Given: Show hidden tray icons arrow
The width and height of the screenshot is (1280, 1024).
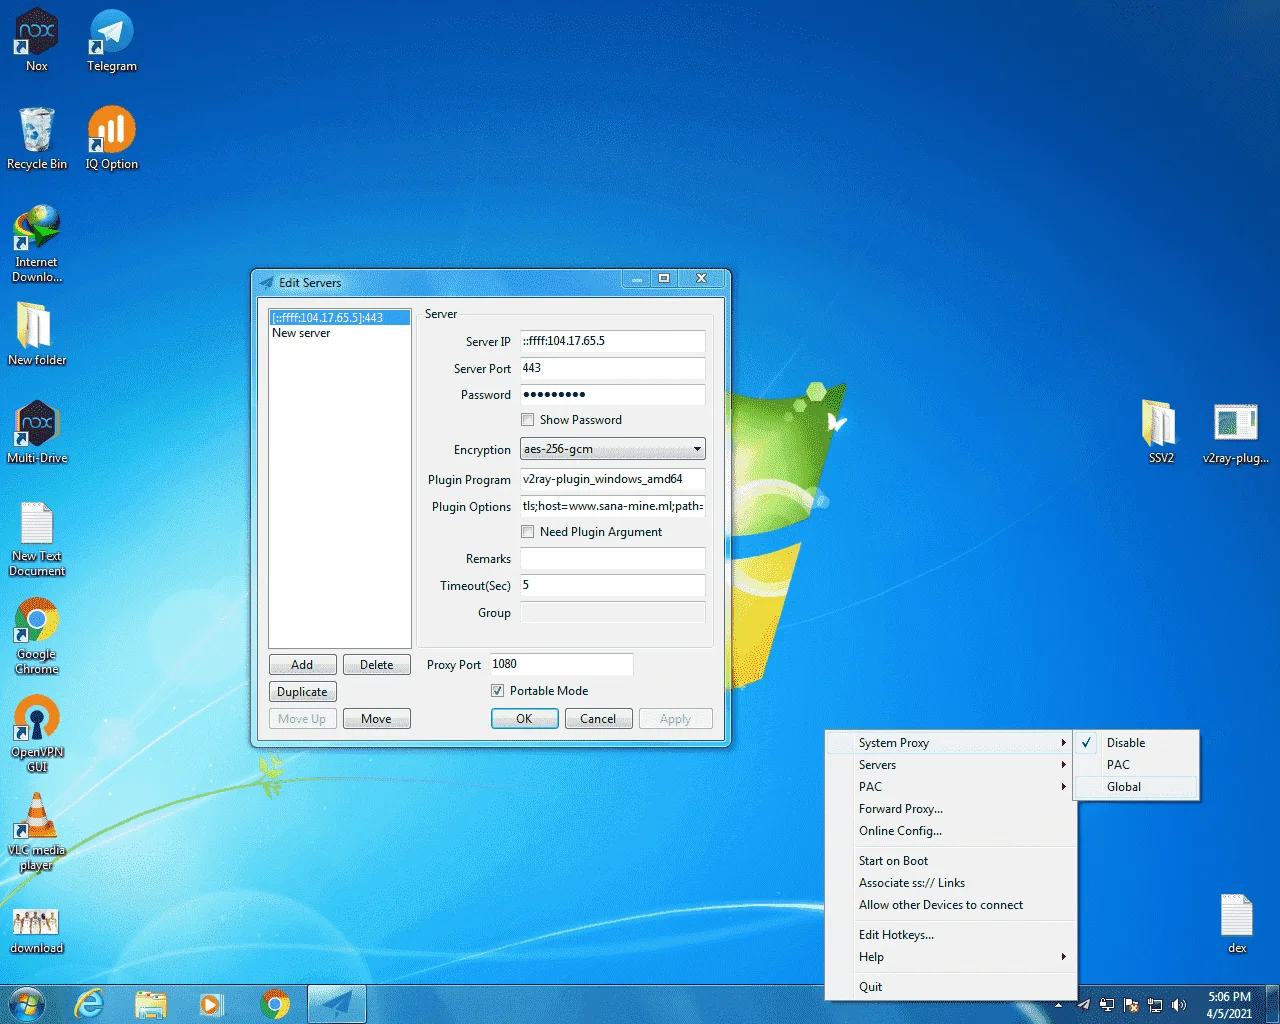Looking at the screenshot, I should click(1059, 1005).
